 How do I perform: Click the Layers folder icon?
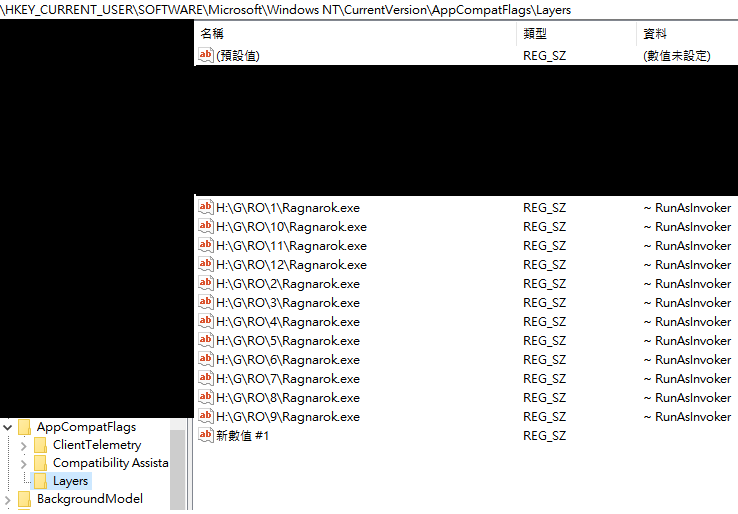click(40, 481)
